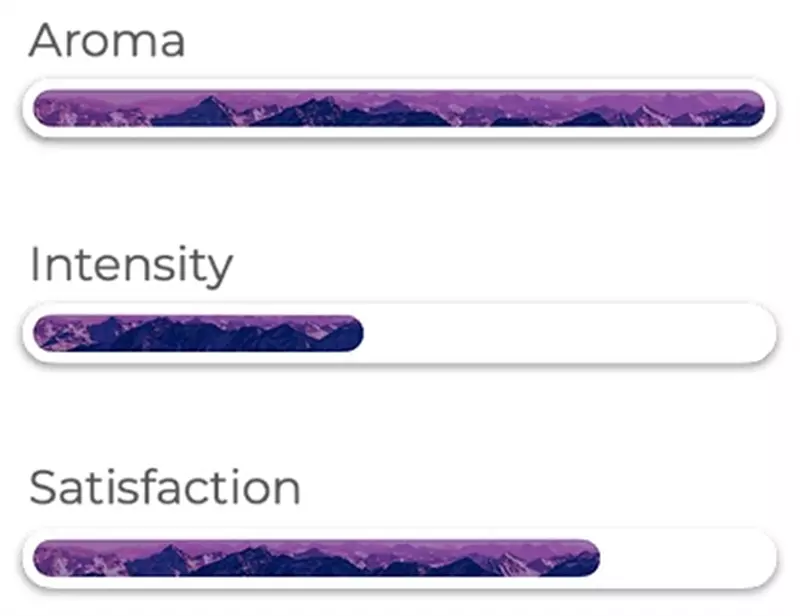Image resolution: width=800 pixels, height=616 pixels.
Task: Select the Aroma label text
Action: [x=107, y=41]
